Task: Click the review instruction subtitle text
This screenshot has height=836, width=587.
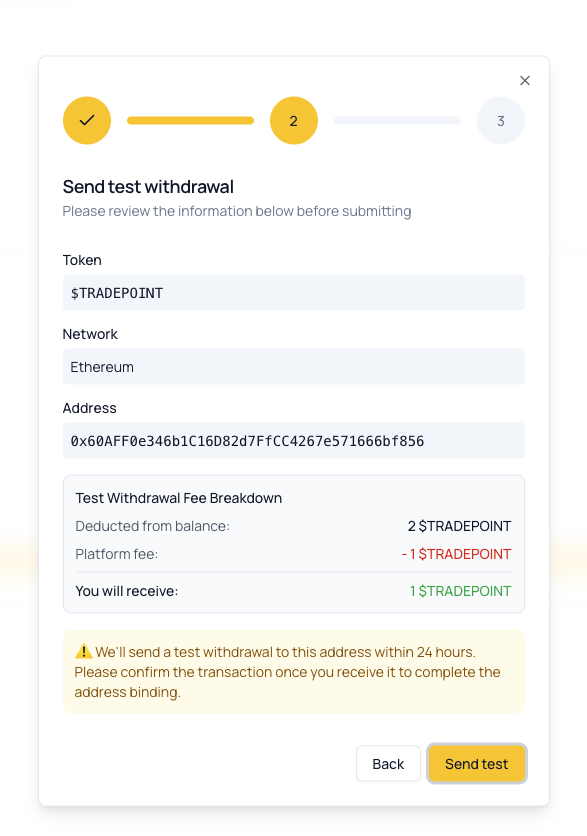Action: [235, 211]
